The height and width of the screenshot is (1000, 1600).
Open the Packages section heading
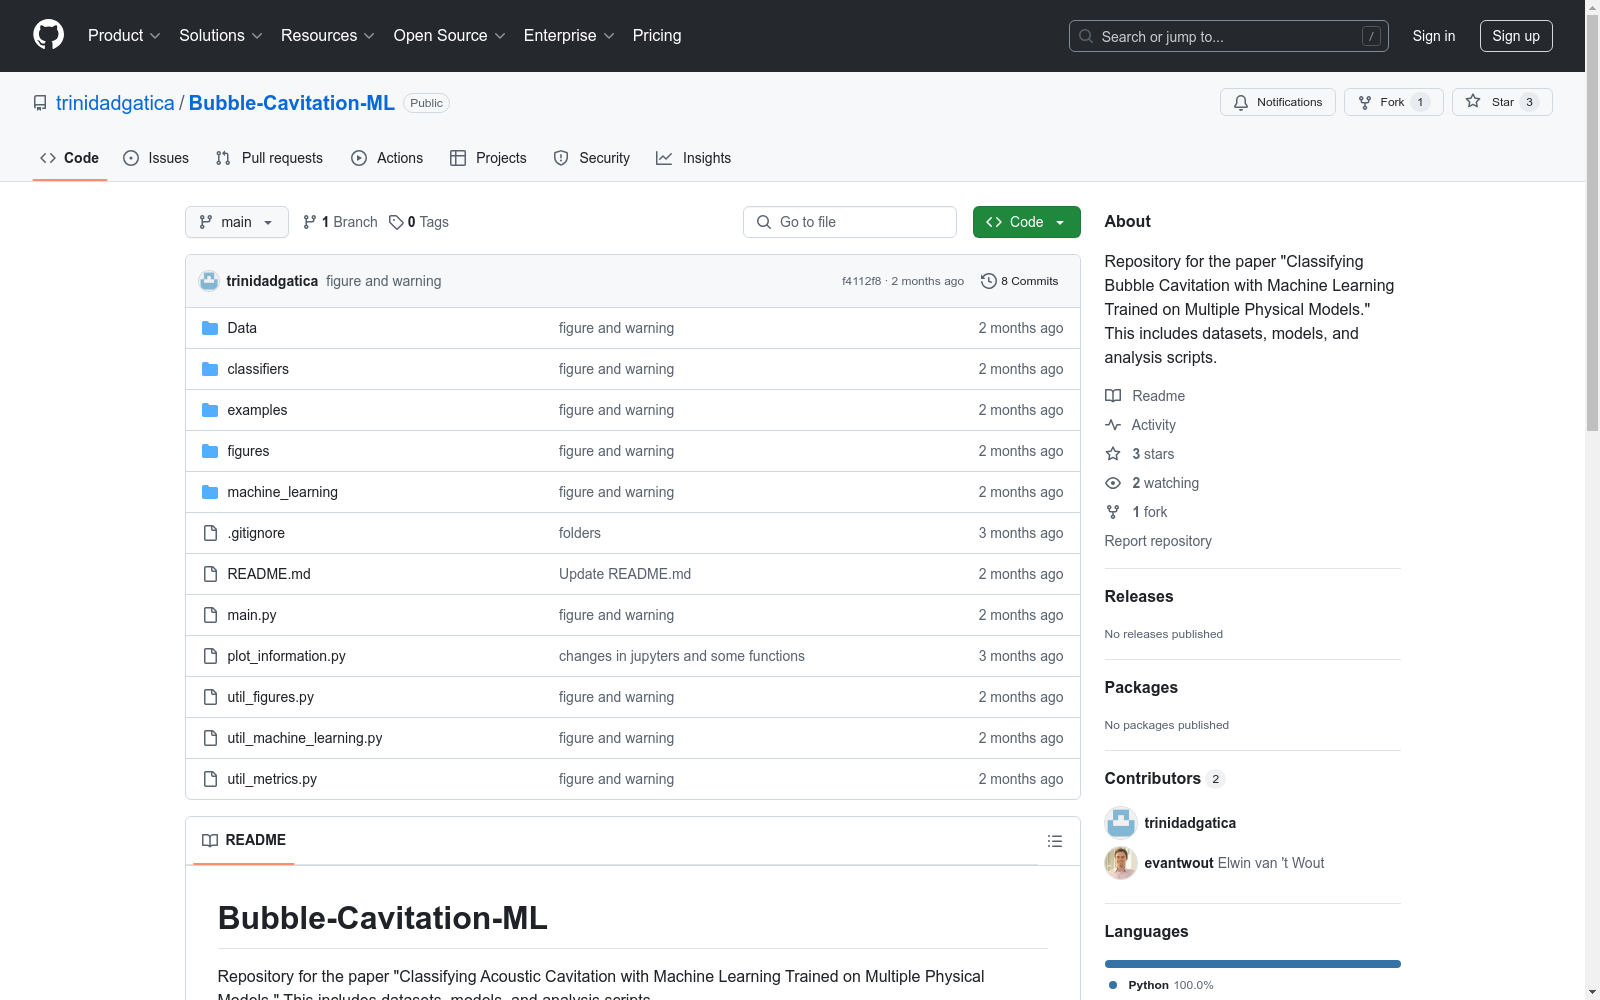pyautogui.click(x=1141, y=687)
